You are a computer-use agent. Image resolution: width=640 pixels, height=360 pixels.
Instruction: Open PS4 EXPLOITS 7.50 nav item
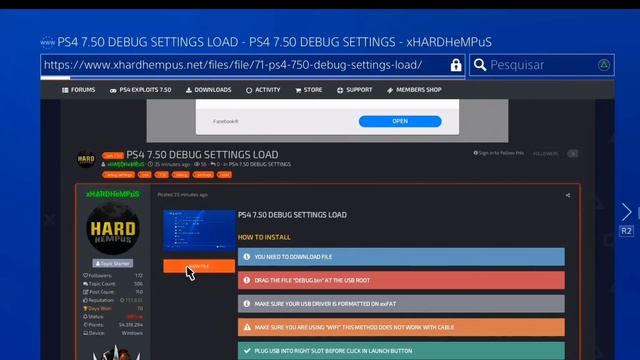pyautogui.click(x=140, y=90)
